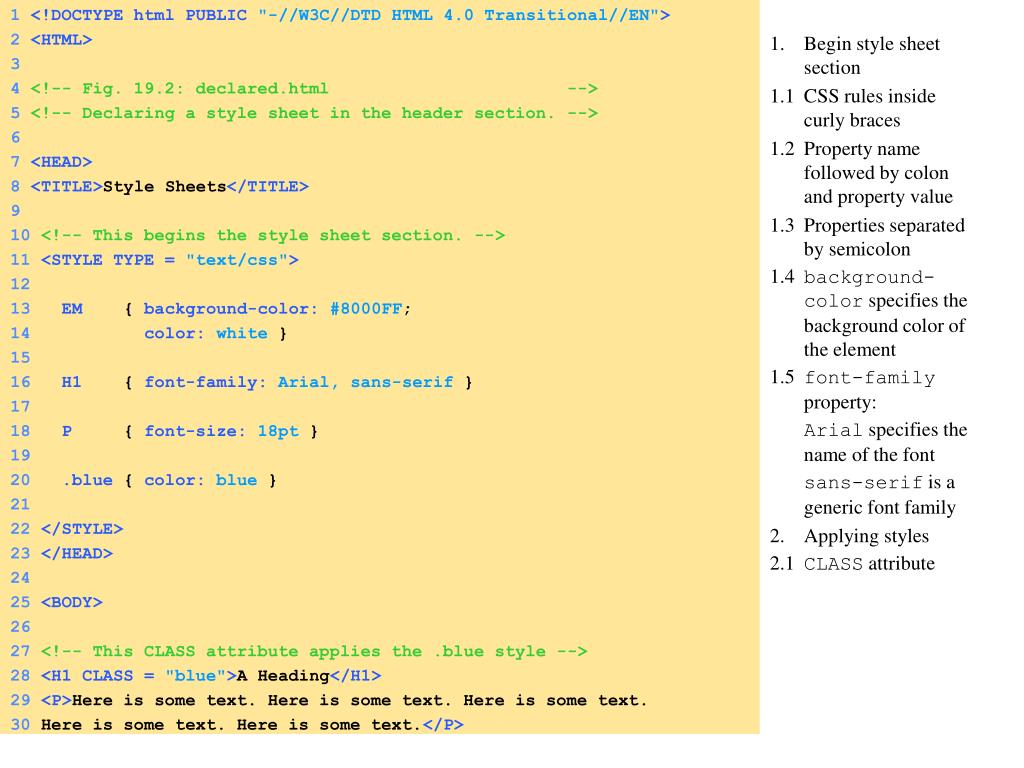Image resolution: width=1024 pixels, height=768 pixels.
Task: Click the H1 selector on line 16
Action: [71, 381]
